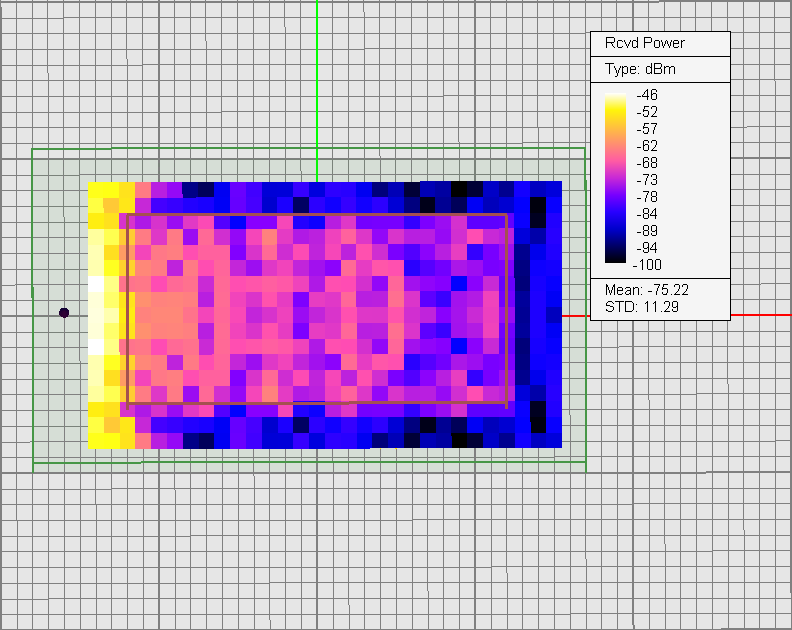792x630 pixels.
Task: Click the Rcvd Power legend title
Action: (x=645, y=43)
